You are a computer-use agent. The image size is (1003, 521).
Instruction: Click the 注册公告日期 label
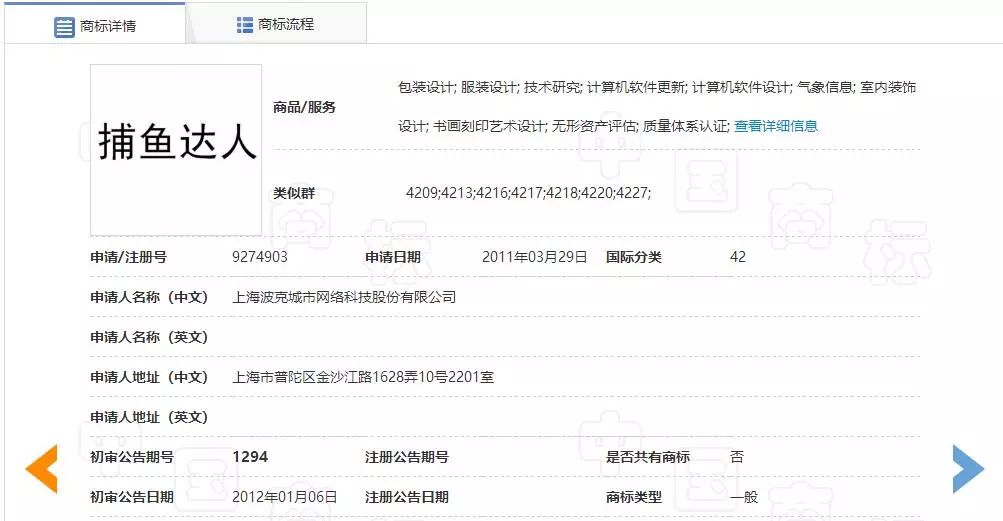[x=407, y=497]
